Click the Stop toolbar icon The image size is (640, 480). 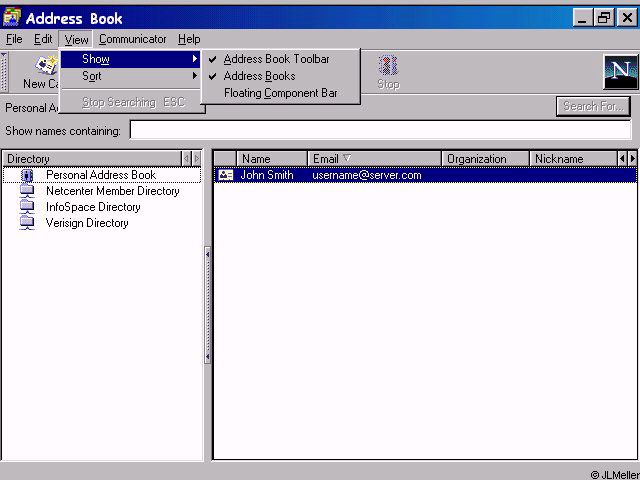pos(388,65)
